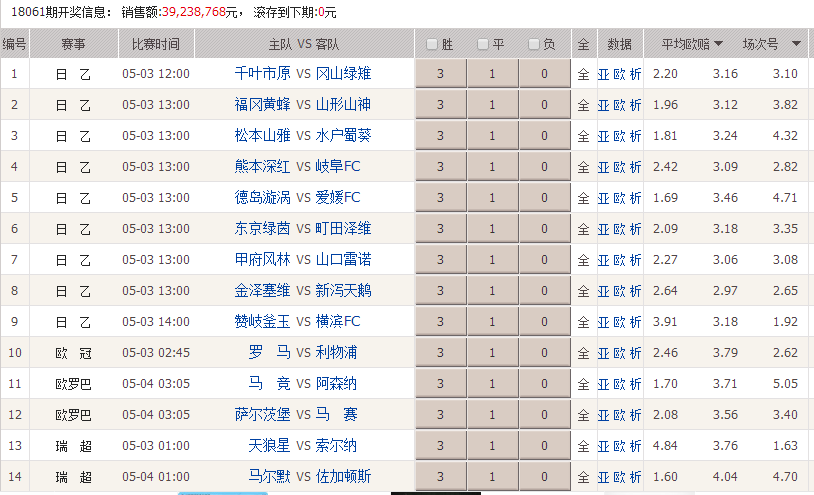The image size is (814, 495).
Task: Select league label 欧罗巴 in row 11
Action: [73, 384]
